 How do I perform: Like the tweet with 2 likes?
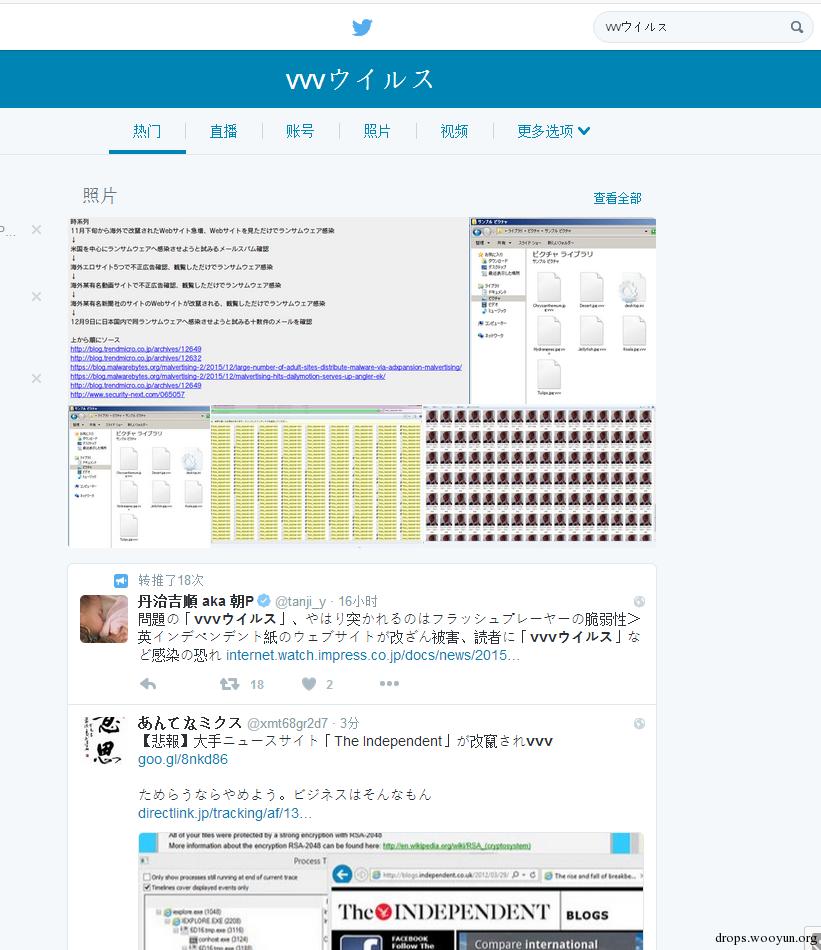pyautogui.click(x=309, y=684)
